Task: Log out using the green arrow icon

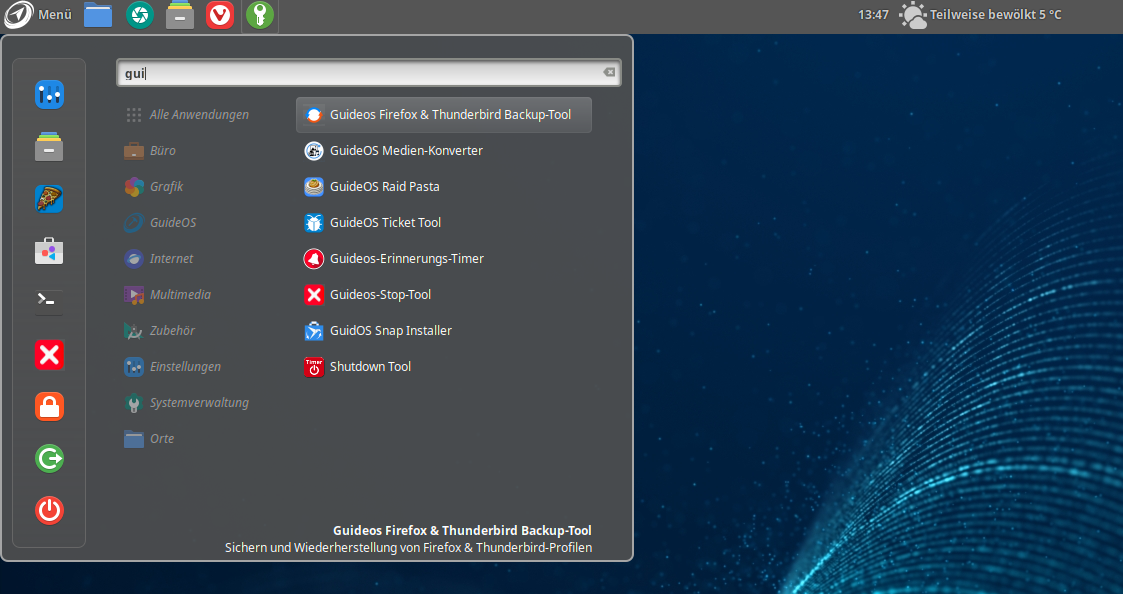Action: coord(49,459)
